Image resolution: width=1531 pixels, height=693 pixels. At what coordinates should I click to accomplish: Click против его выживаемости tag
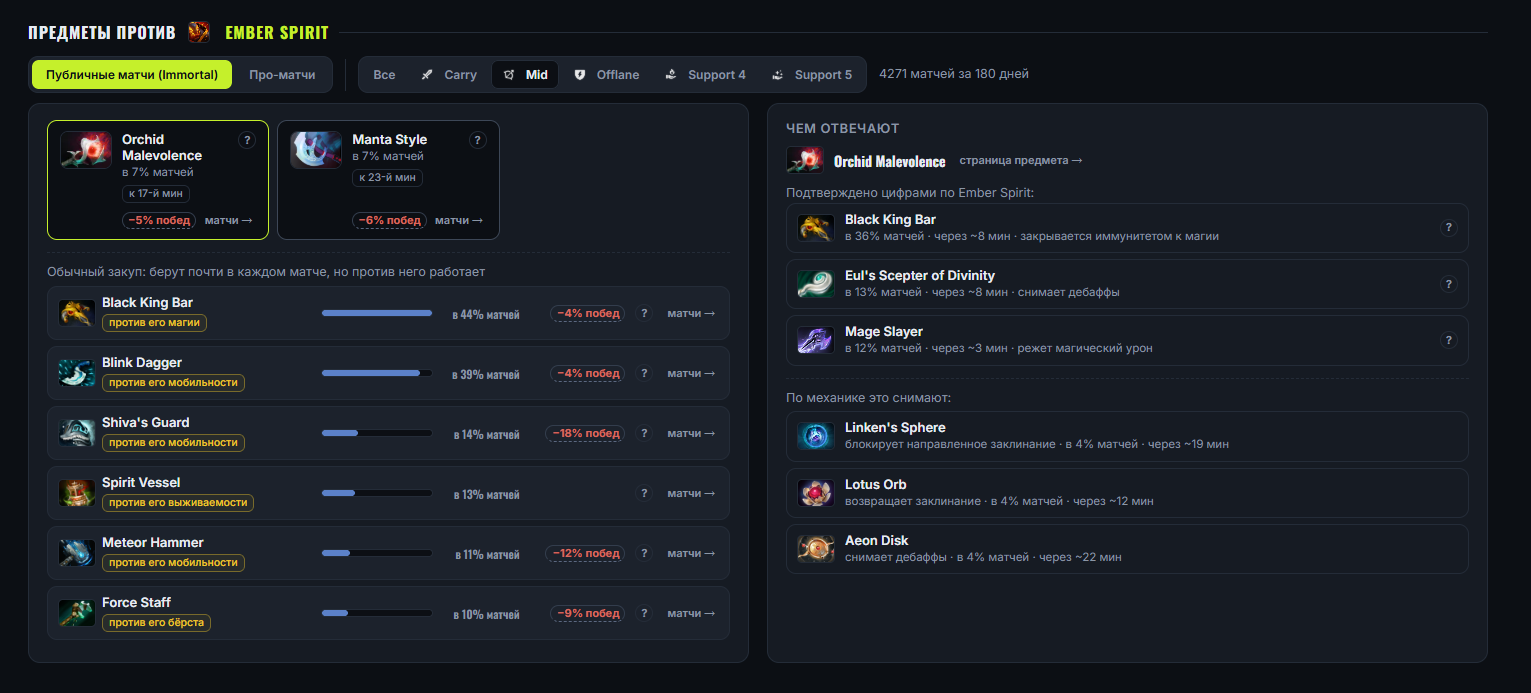click(178, 502)
